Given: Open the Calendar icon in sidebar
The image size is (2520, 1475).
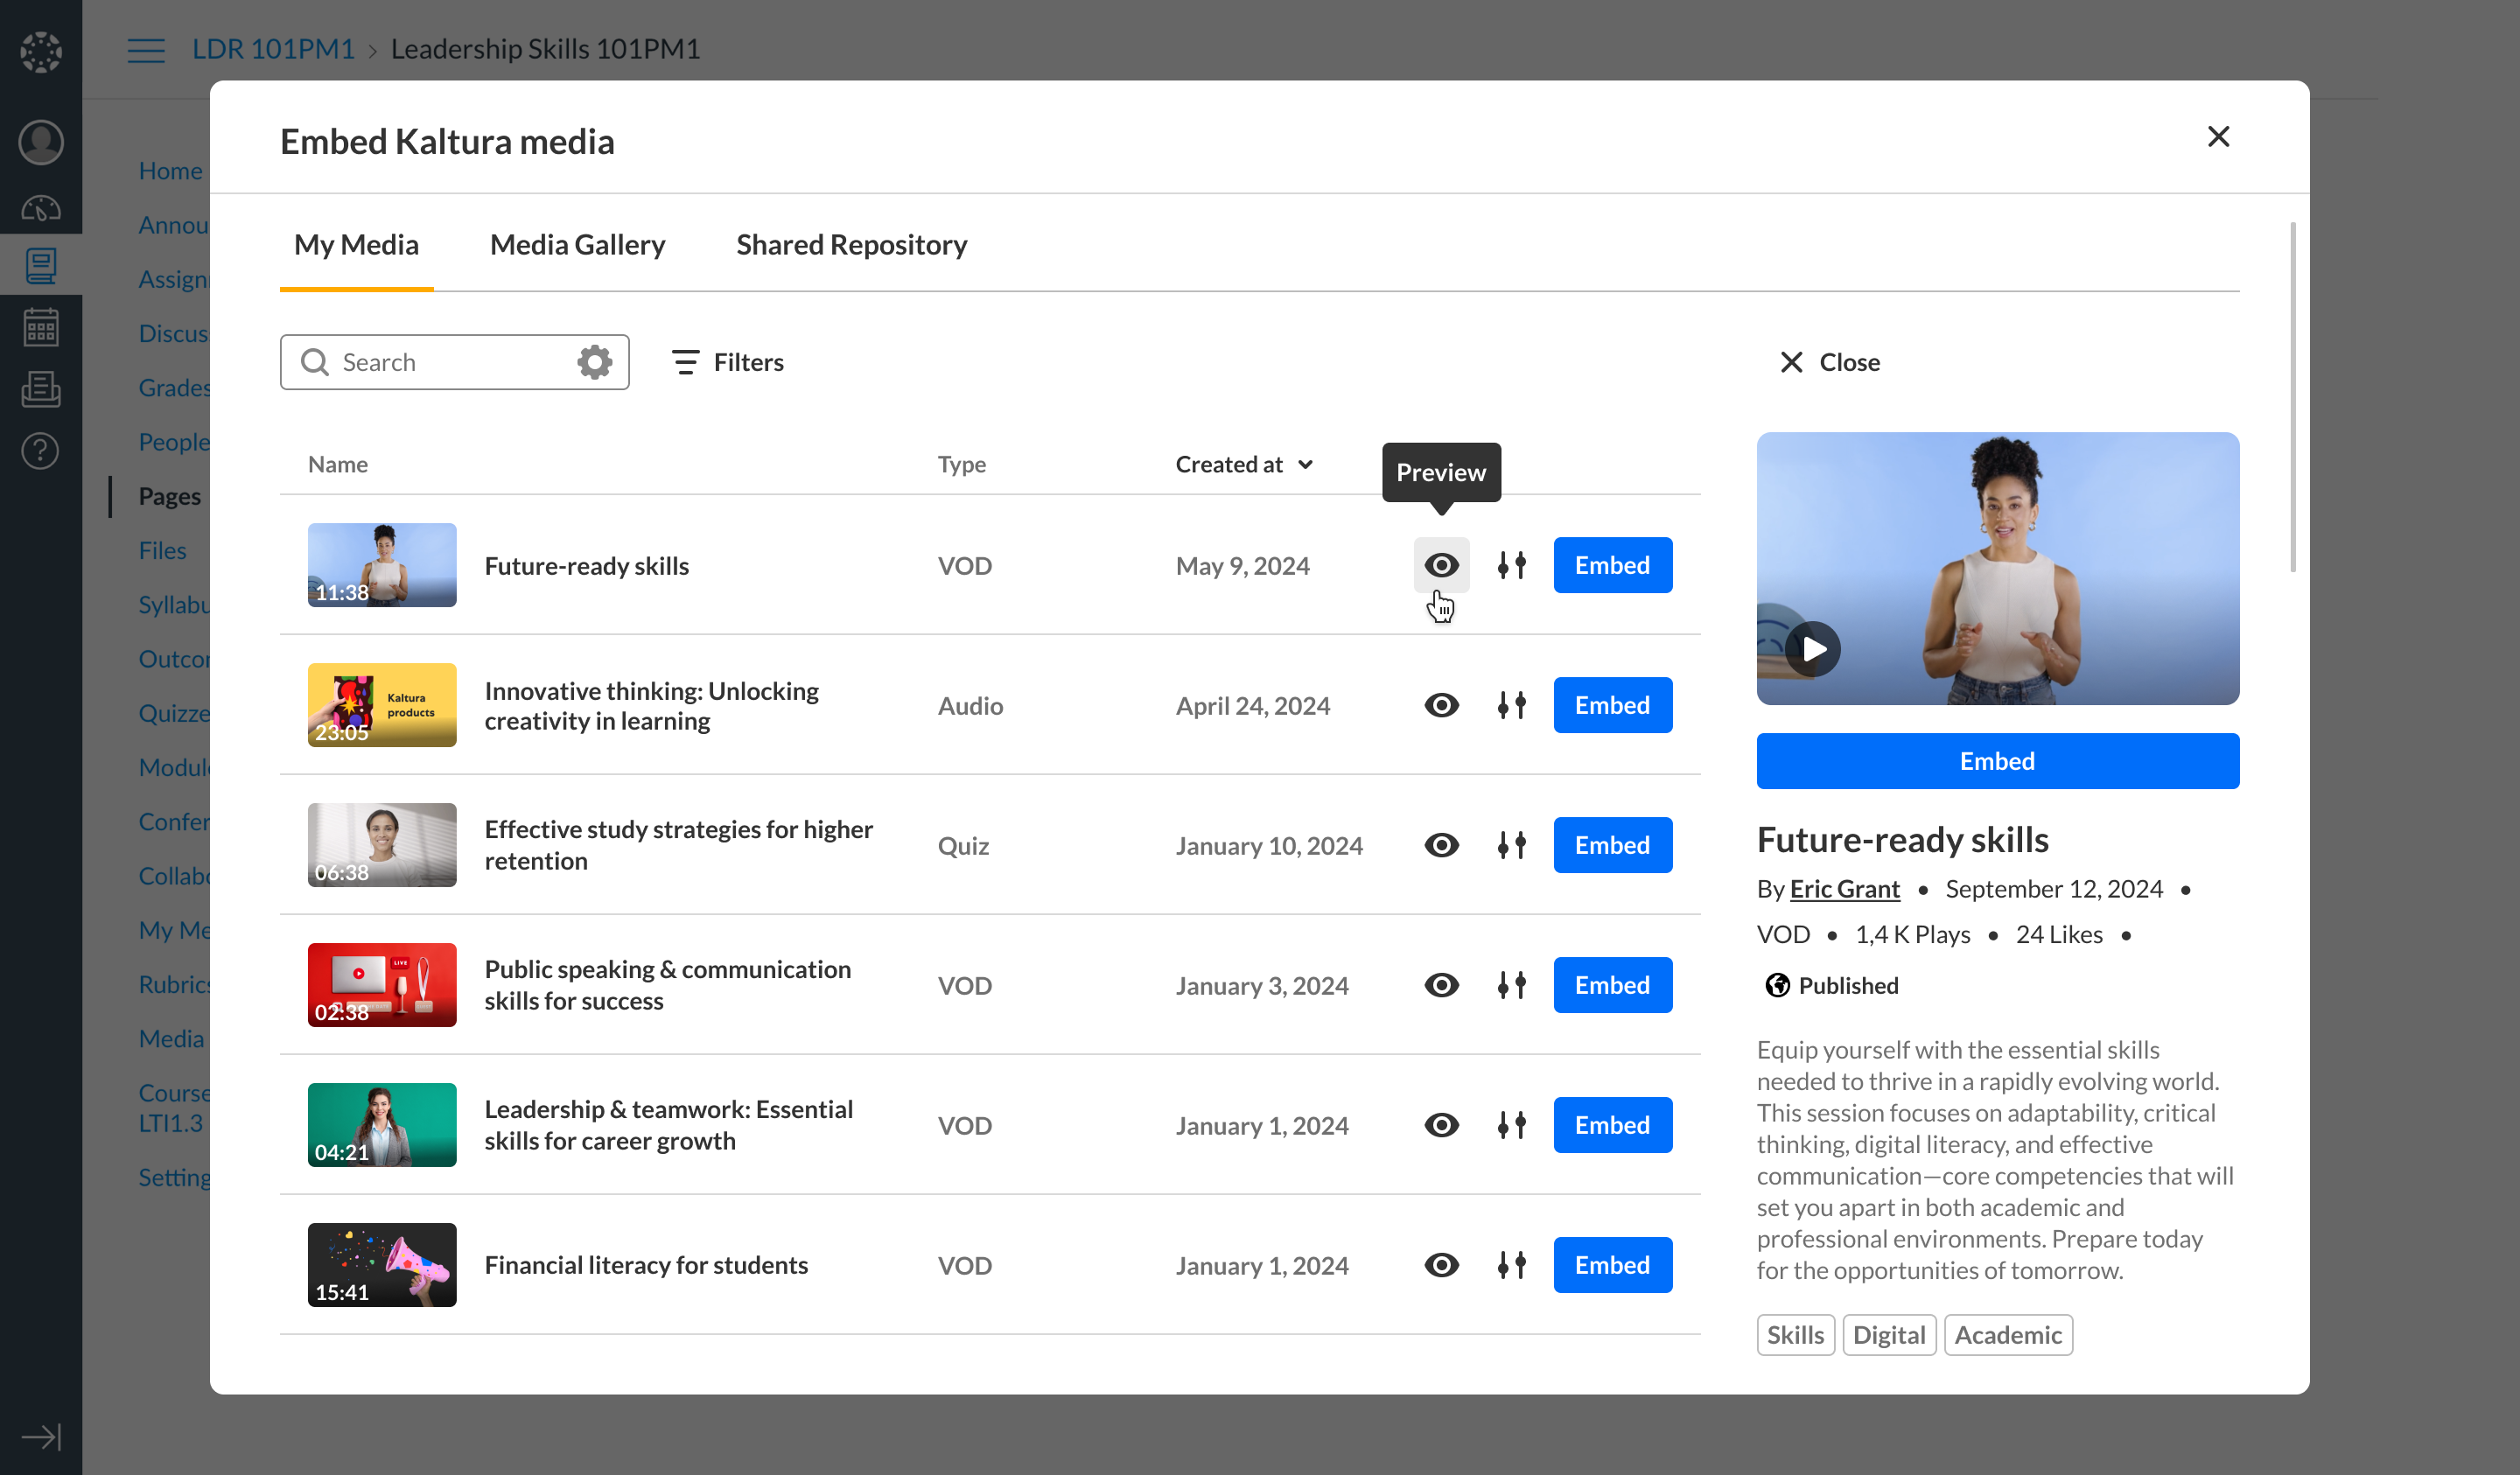Looking at the screenshot, I should point(41,327).
